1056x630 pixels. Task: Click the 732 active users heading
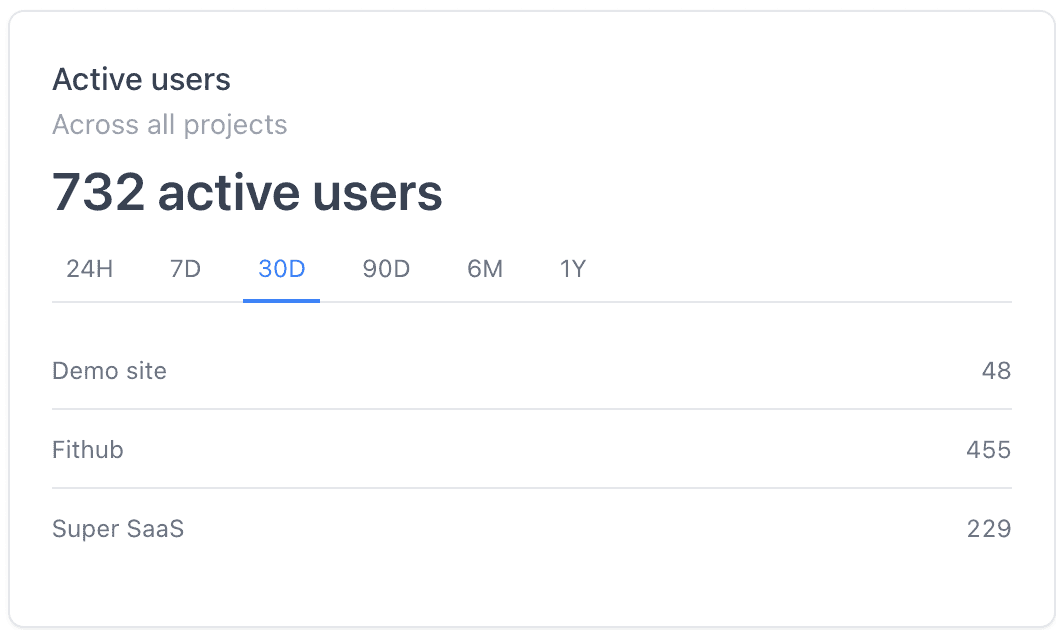coord(247,192)
